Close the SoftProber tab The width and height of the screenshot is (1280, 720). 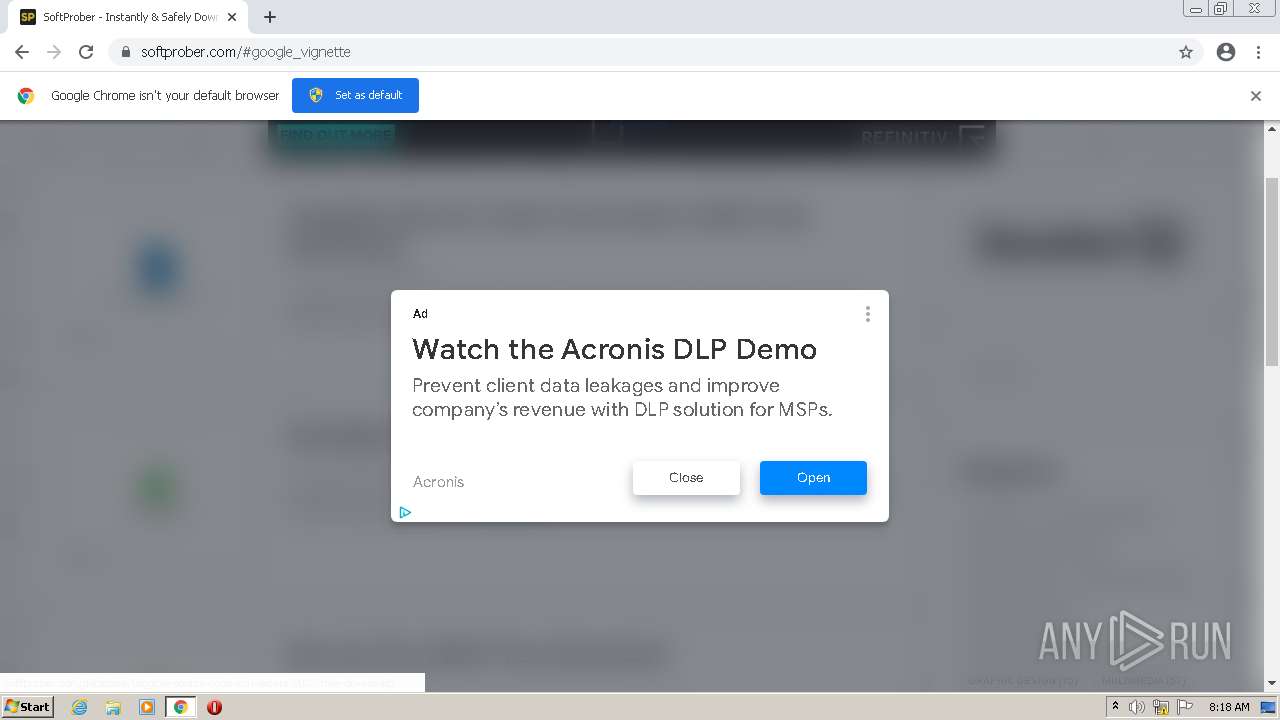(x=232, y=17)
